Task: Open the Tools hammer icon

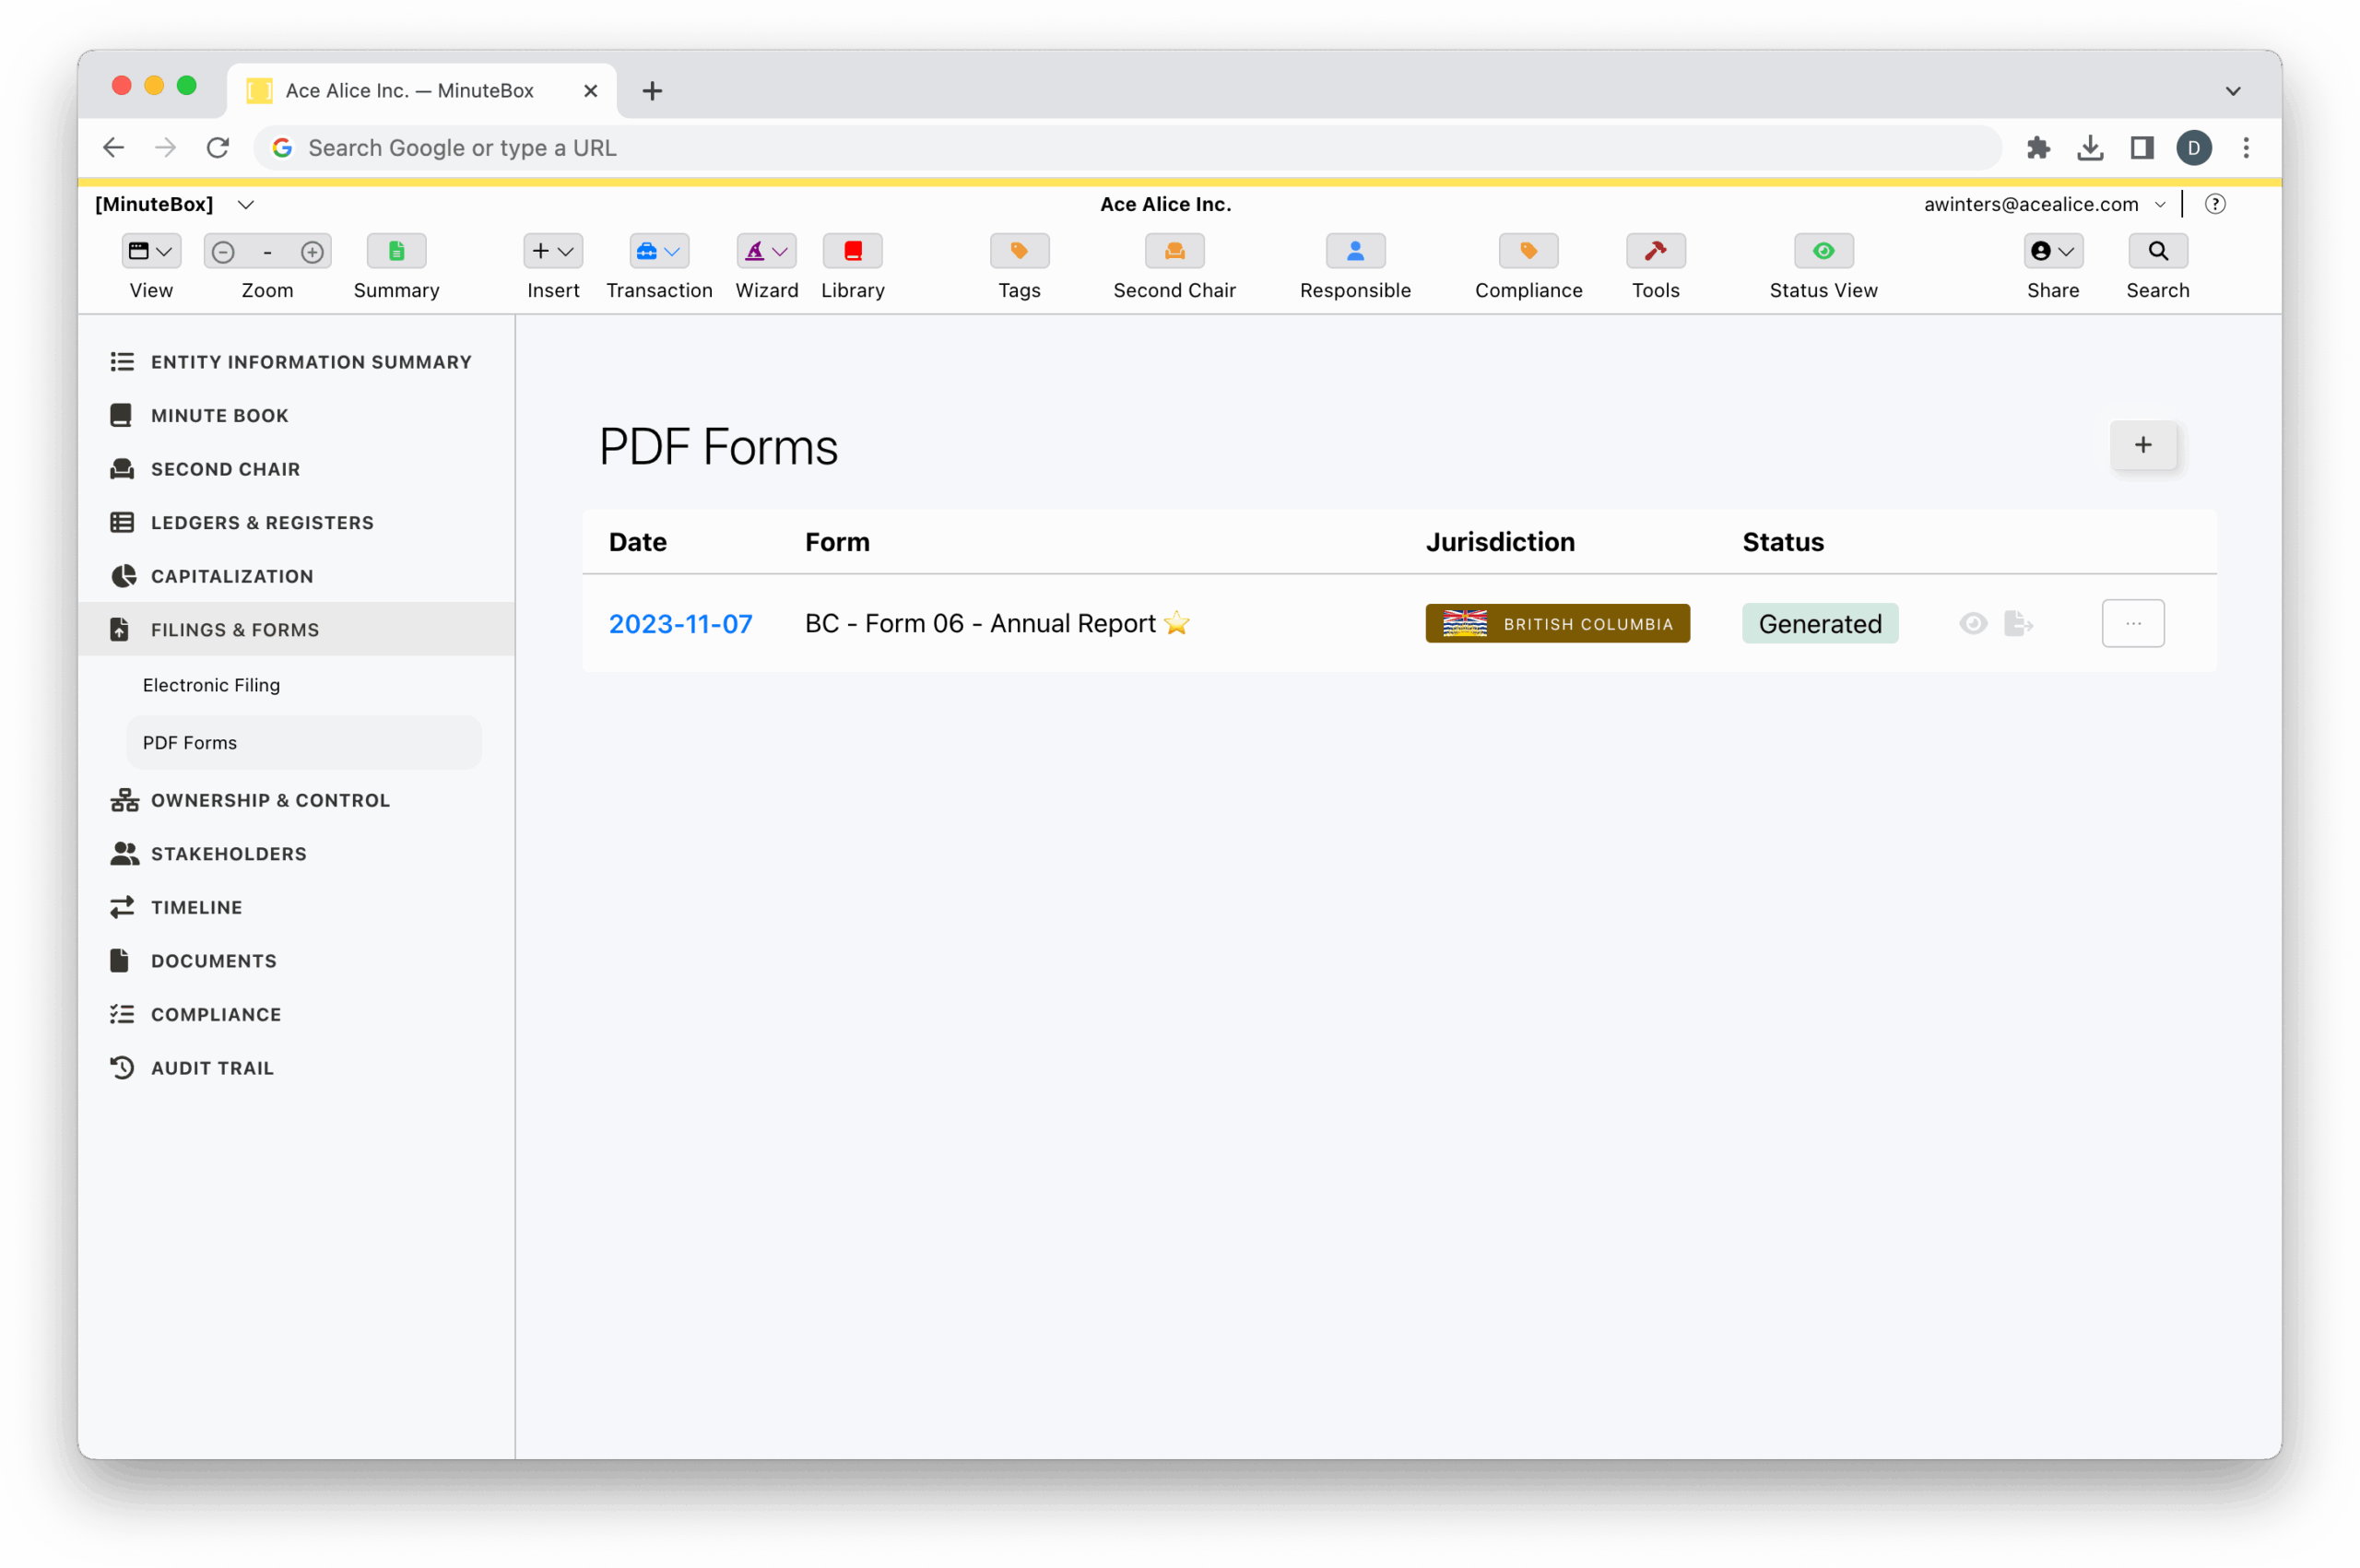Action: (x=1655, y=251)
